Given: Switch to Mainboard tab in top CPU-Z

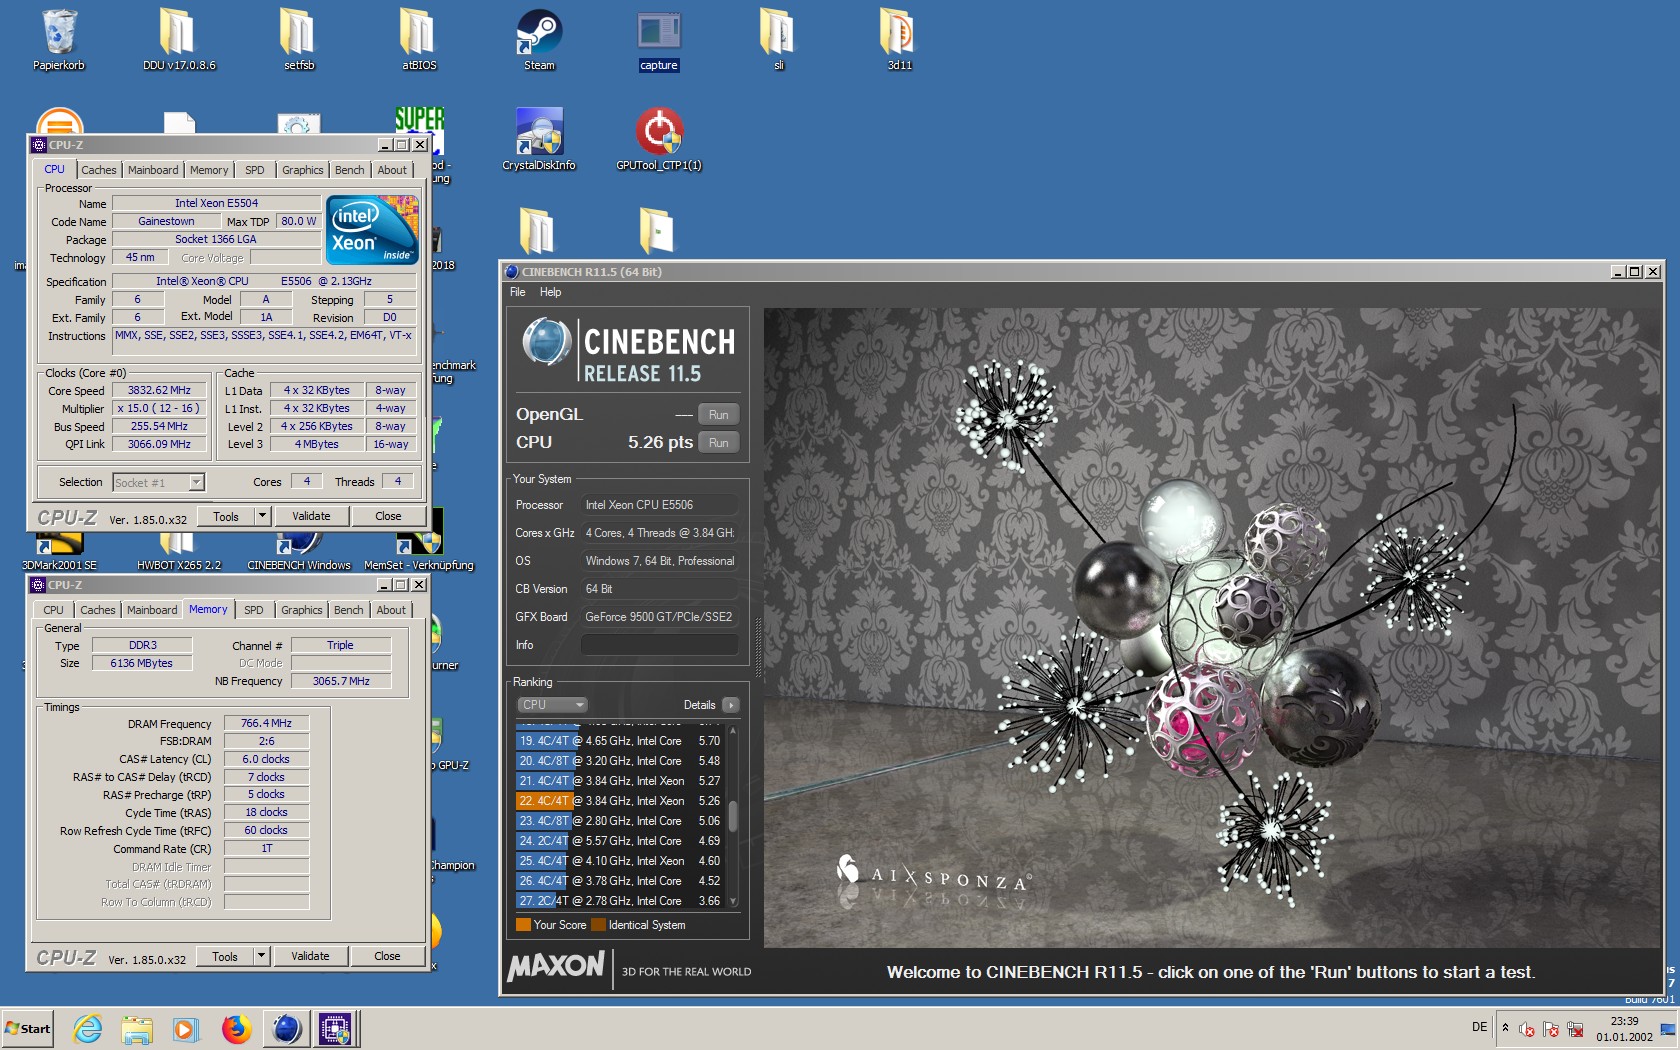Looking at the screenshot, I should [x=153, y=170].
